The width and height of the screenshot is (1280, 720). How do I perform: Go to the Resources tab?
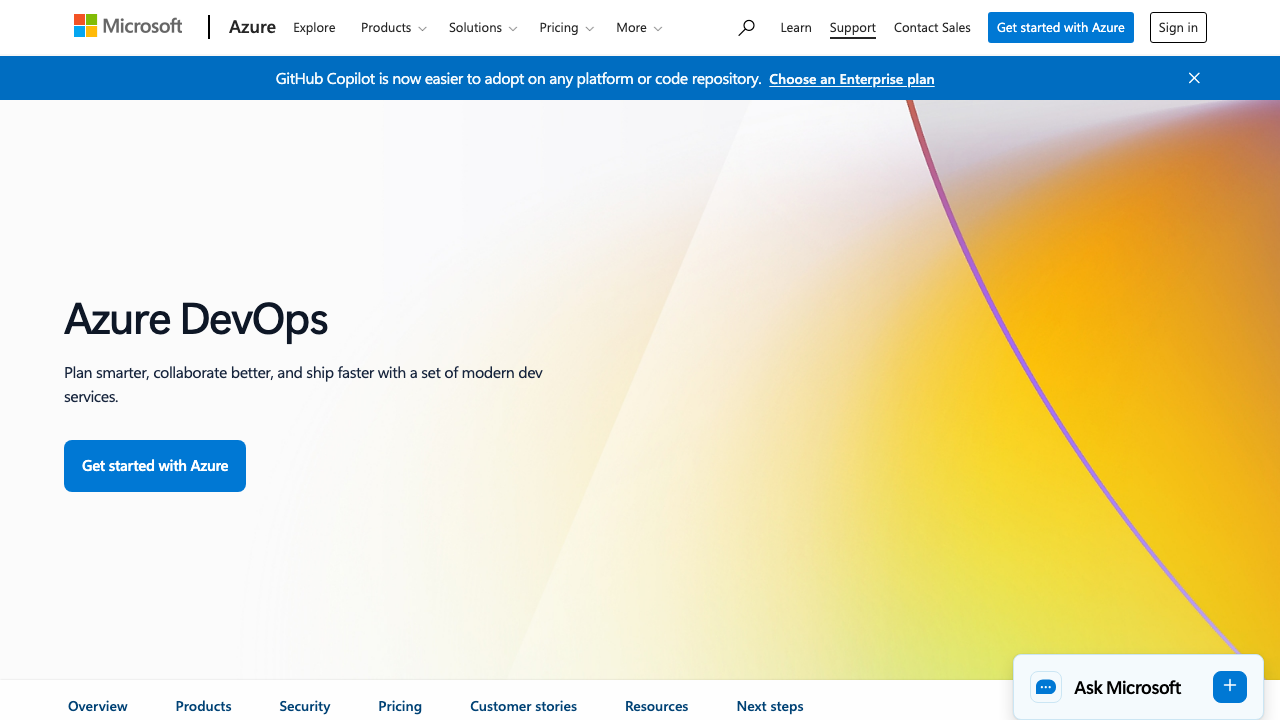pos(657,706)
